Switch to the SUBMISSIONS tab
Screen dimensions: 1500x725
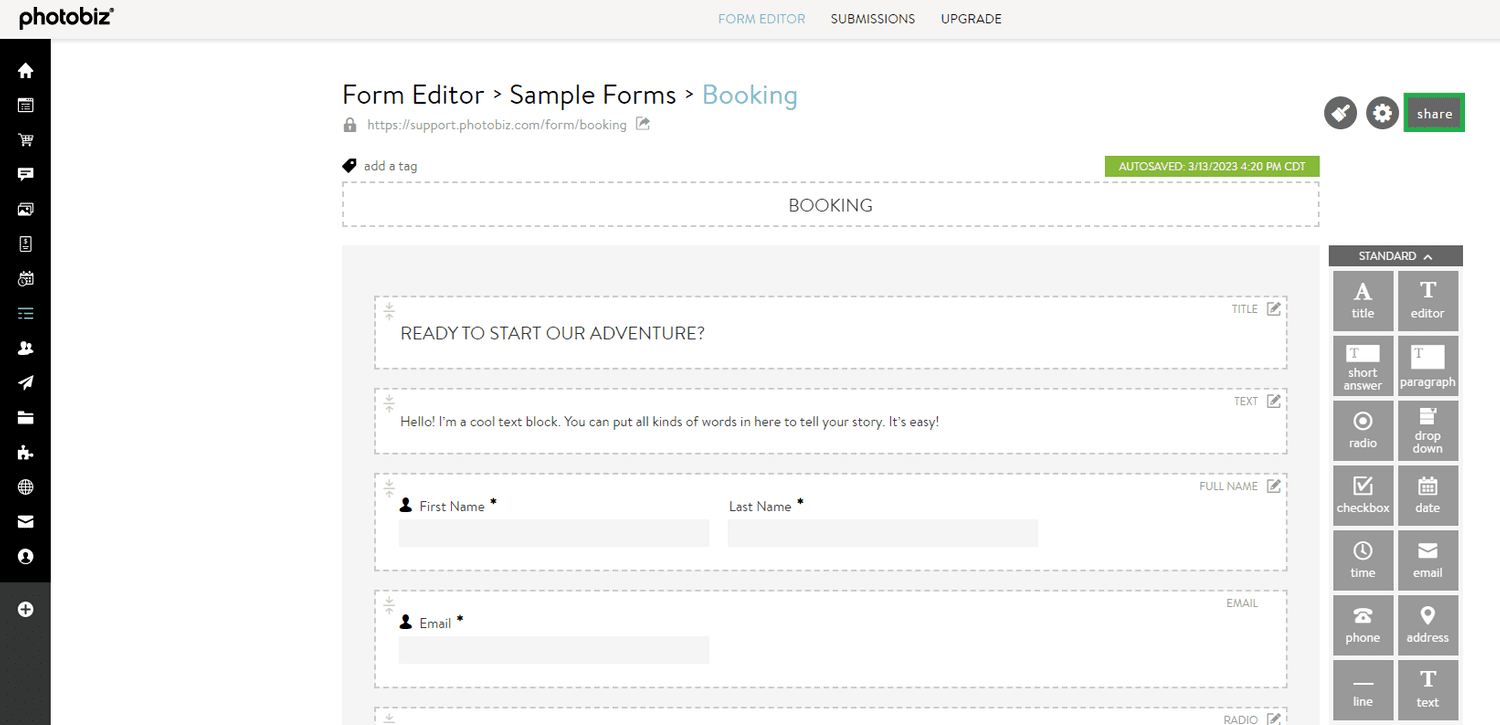point(873,19)
